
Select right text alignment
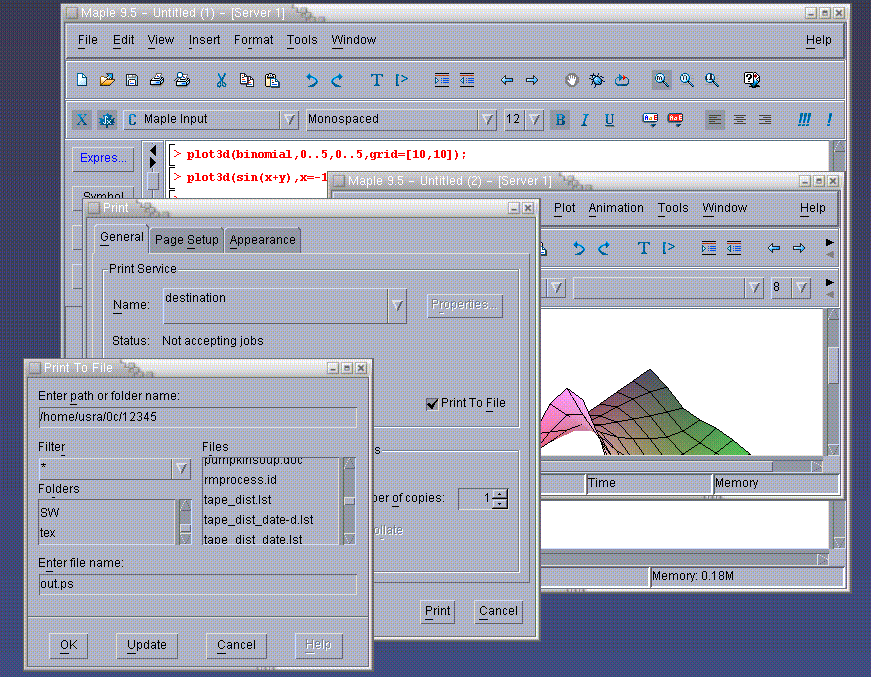coord(765,119)
